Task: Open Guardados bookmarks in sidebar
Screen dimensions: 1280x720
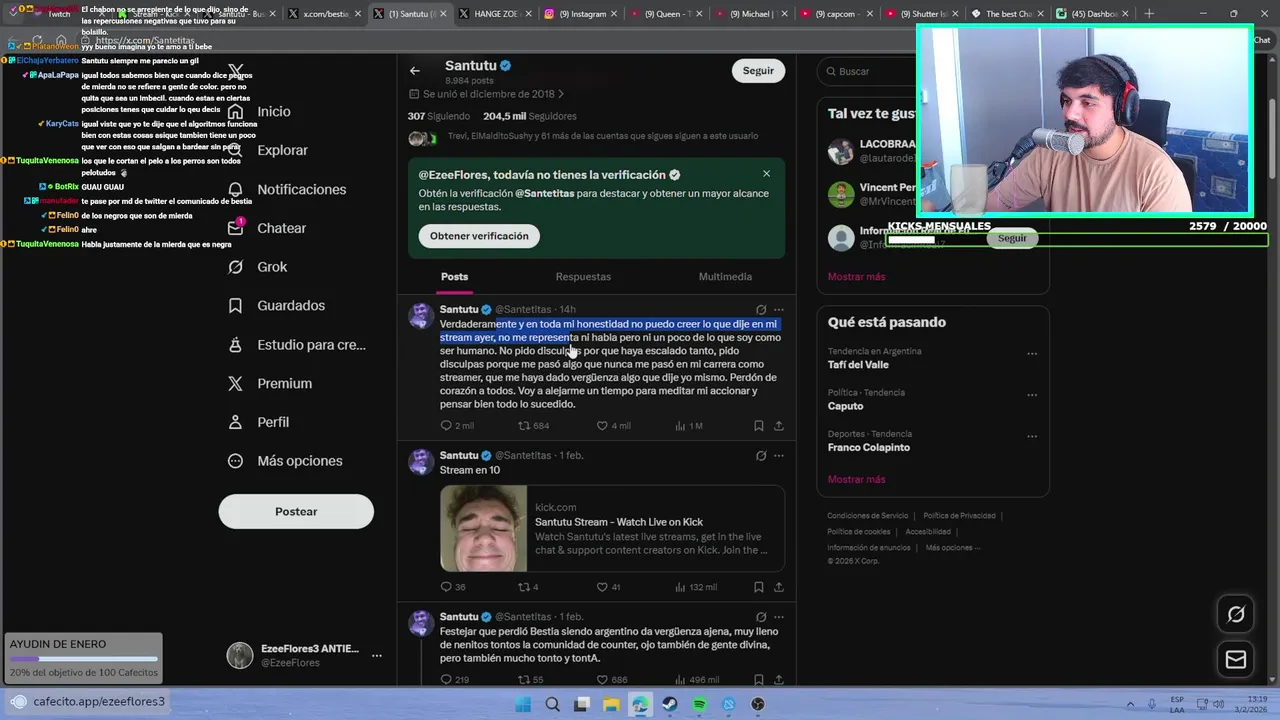Action: tap(276, 305)
